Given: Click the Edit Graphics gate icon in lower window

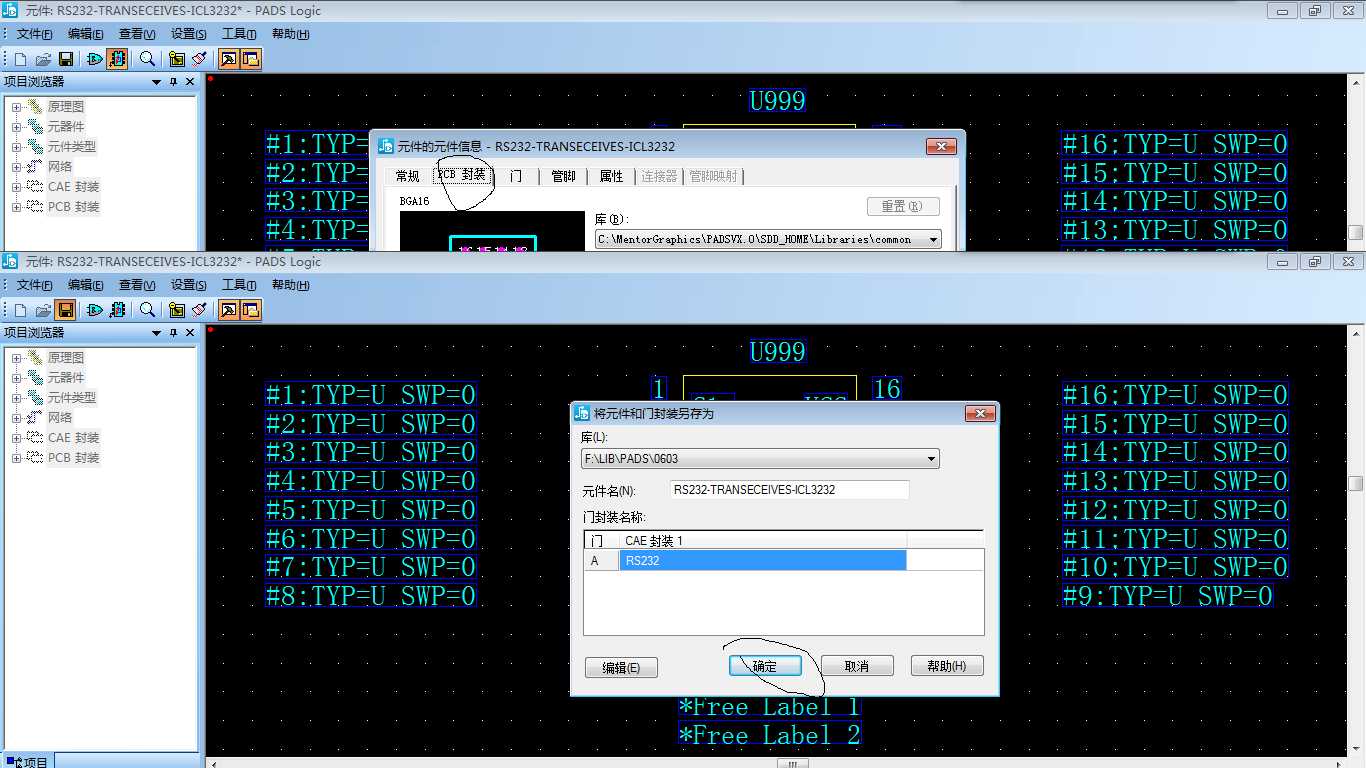Looking at the screenshot, I should click(95, 310).
